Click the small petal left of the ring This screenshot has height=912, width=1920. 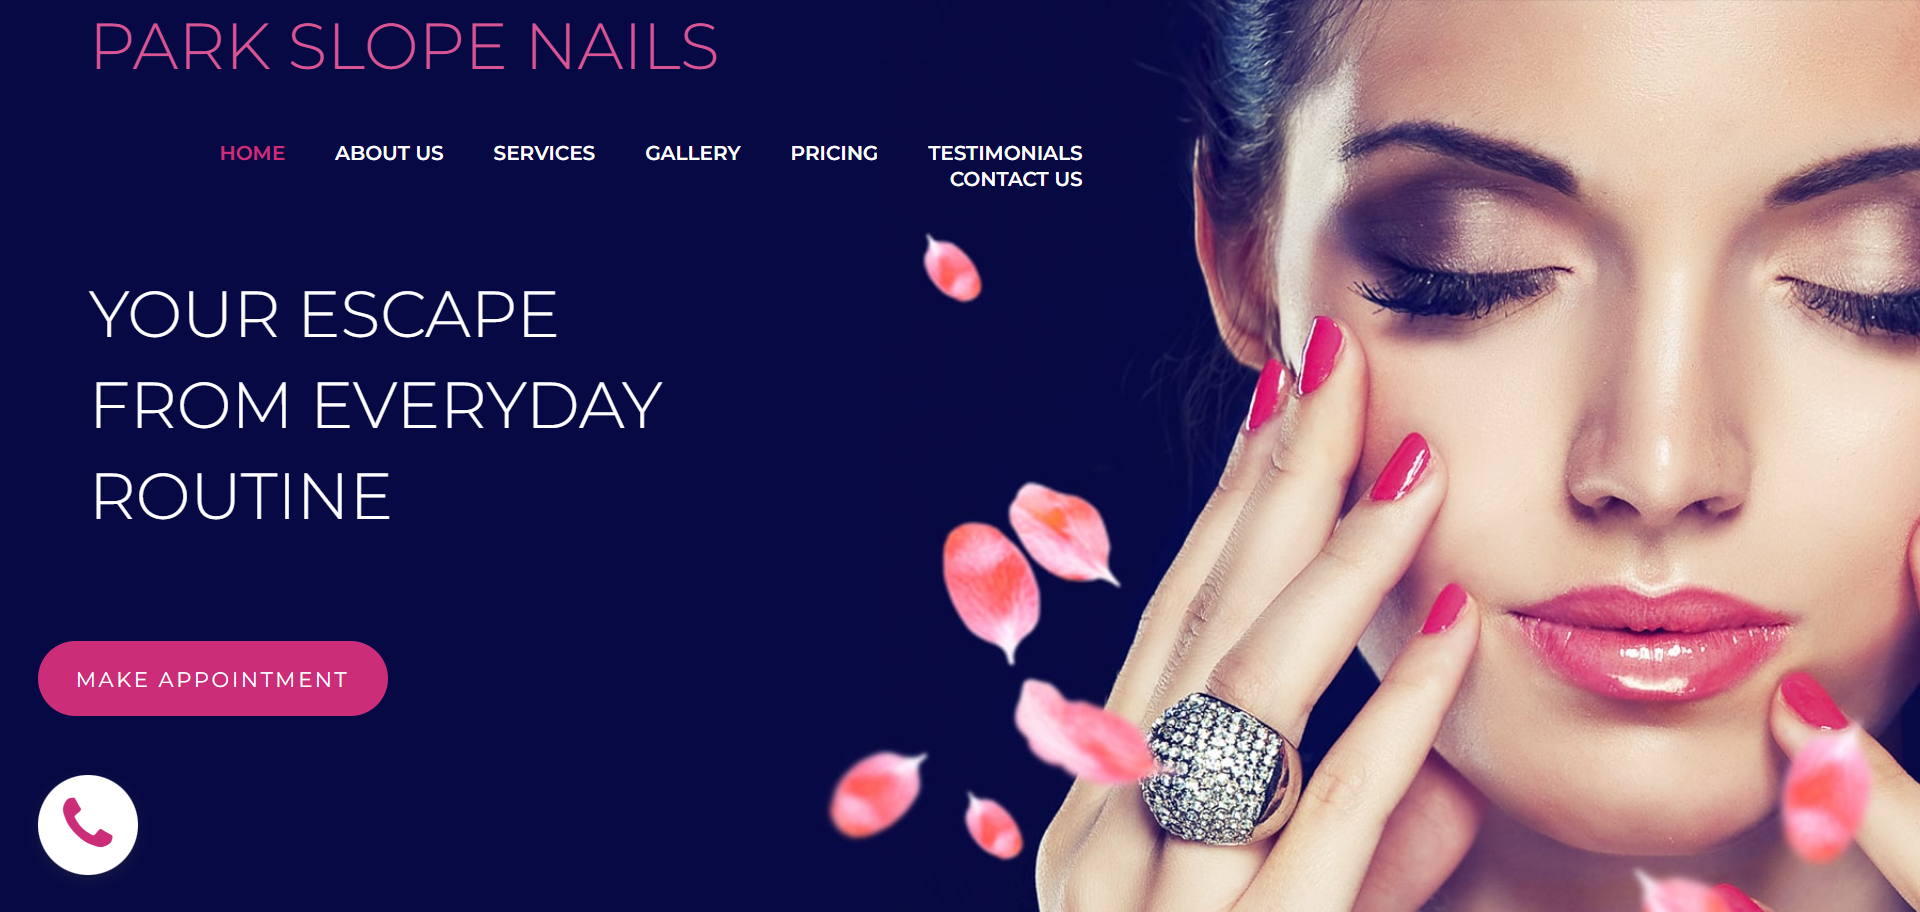(x=993, y=826)
